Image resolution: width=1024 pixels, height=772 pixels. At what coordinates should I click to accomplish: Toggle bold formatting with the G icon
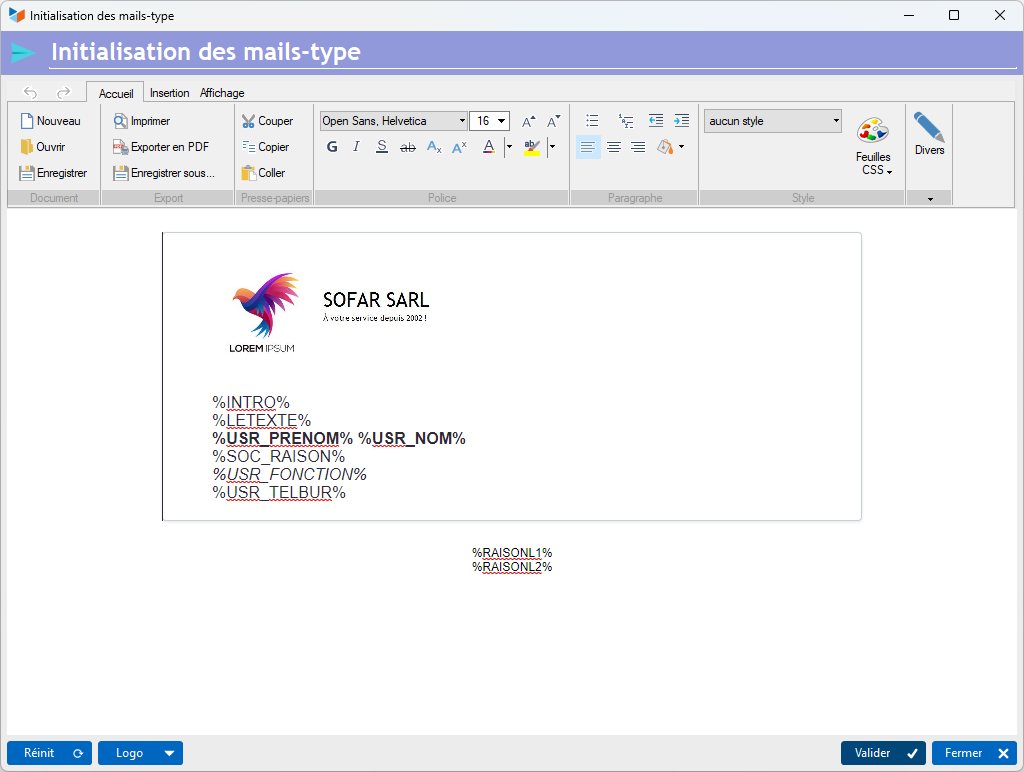[x=332, y=147]
